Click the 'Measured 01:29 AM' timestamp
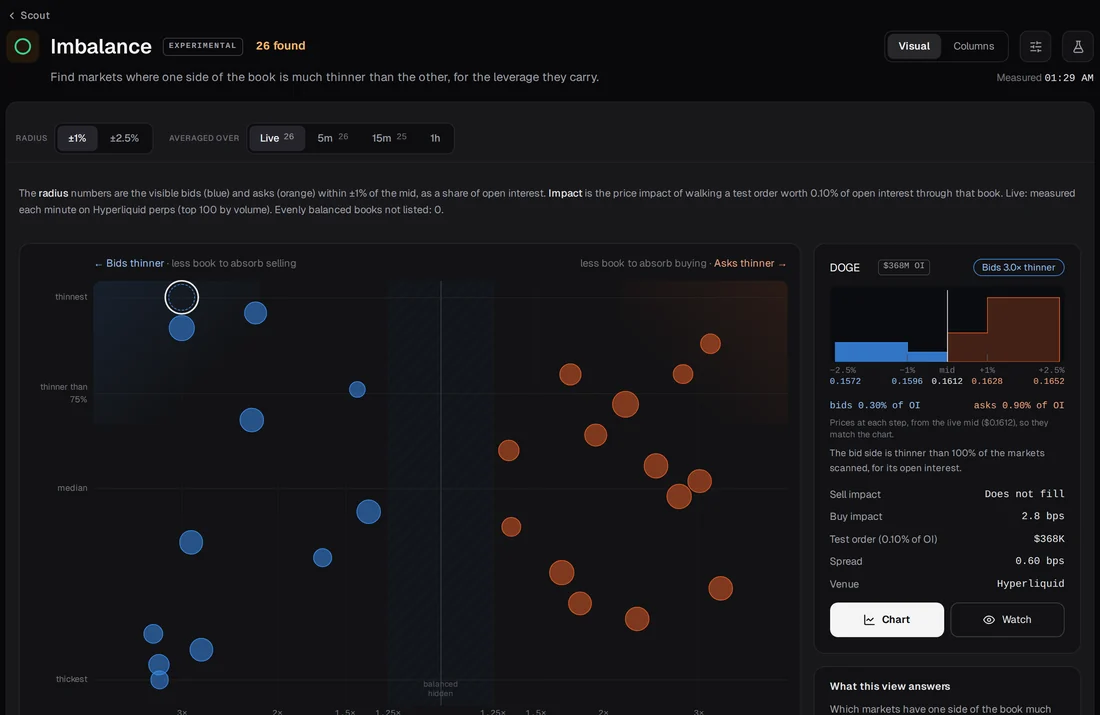The width and height of the screenshot is (1100, 715). [1045, 77]
